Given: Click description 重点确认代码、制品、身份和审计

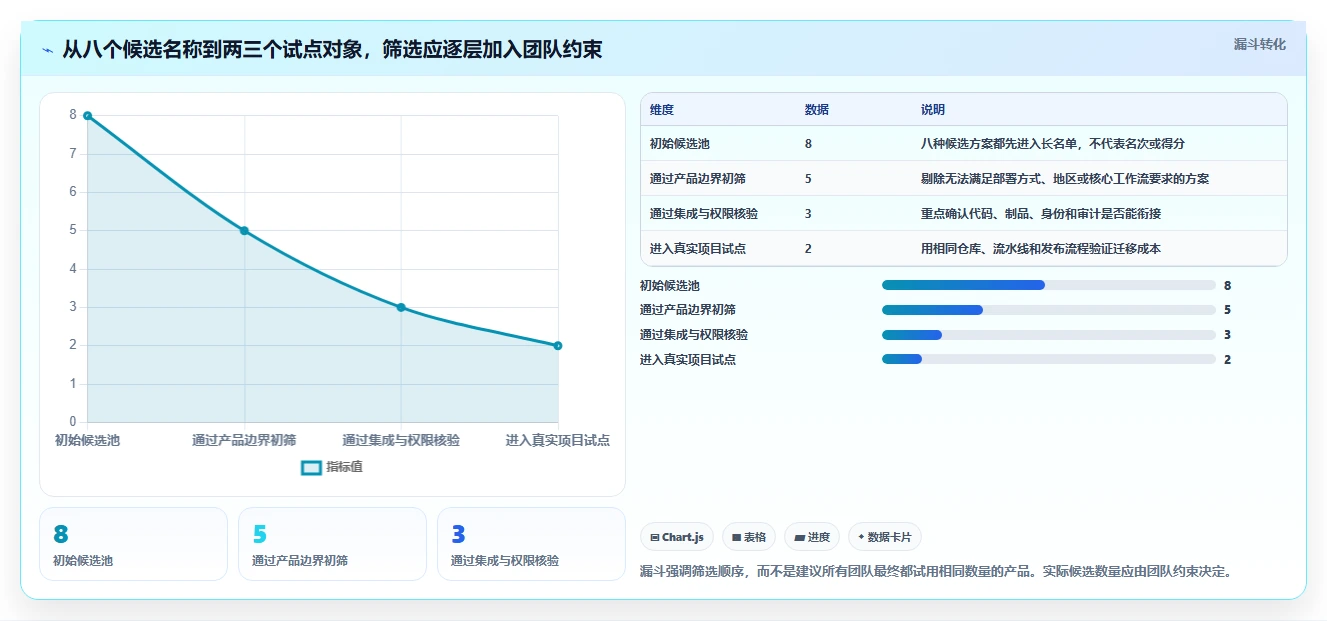Looking at the screenshot, I should 1041,214.
